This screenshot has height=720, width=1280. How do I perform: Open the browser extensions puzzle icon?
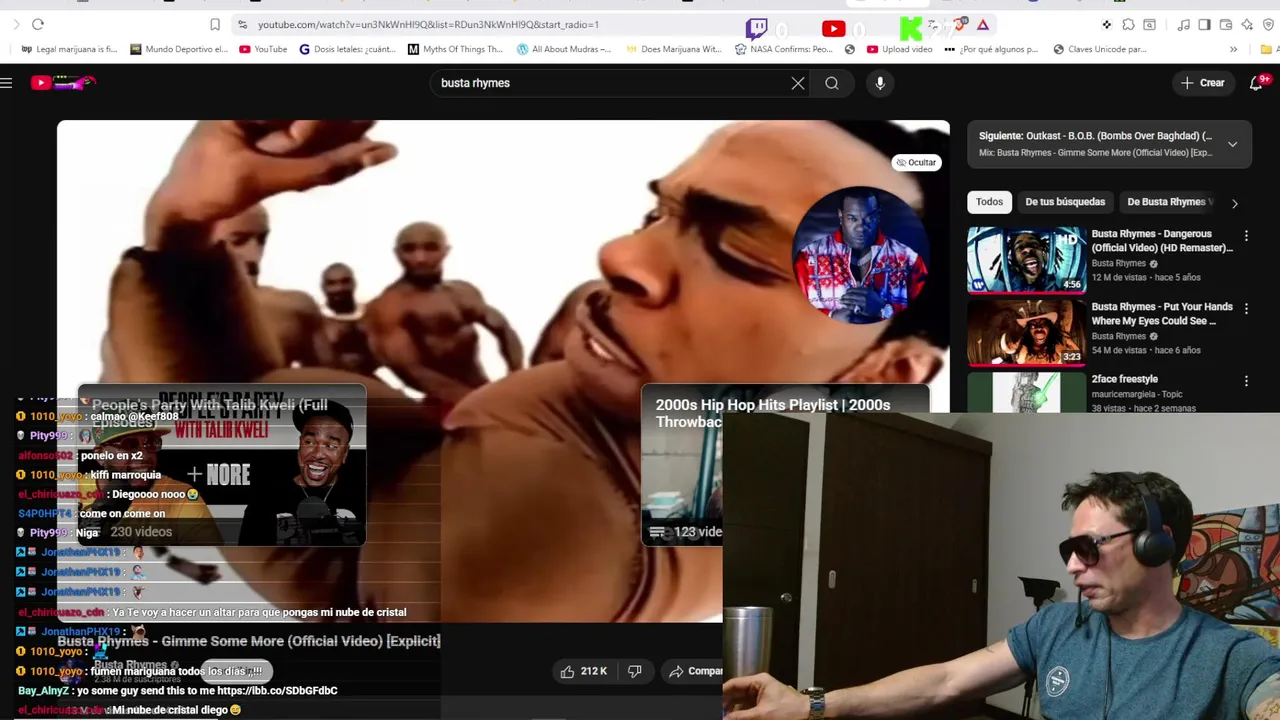pyautogui.click(x=1128, y=25)
